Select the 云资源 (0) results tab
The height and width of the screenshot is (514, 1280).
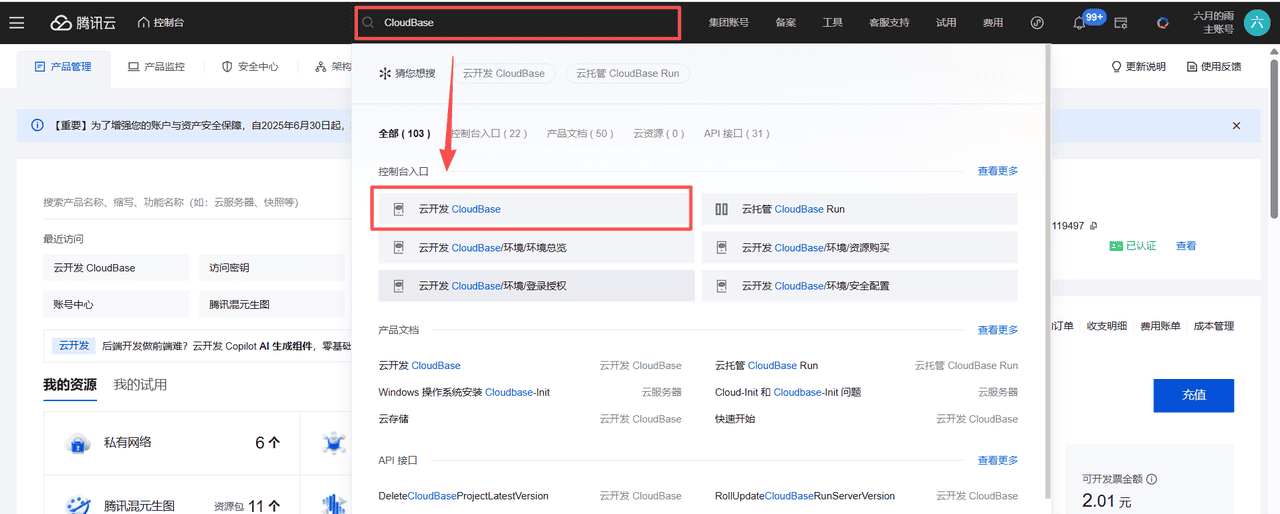click(x=658, y=133)
